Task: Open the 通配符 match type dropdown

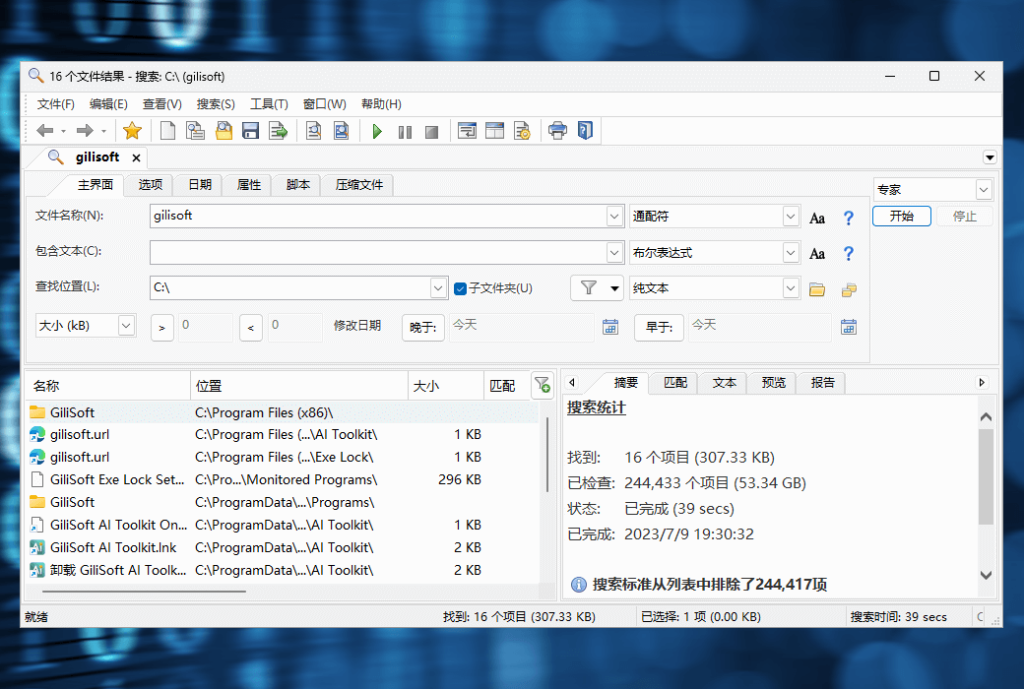Action: (x=790, y=216)
